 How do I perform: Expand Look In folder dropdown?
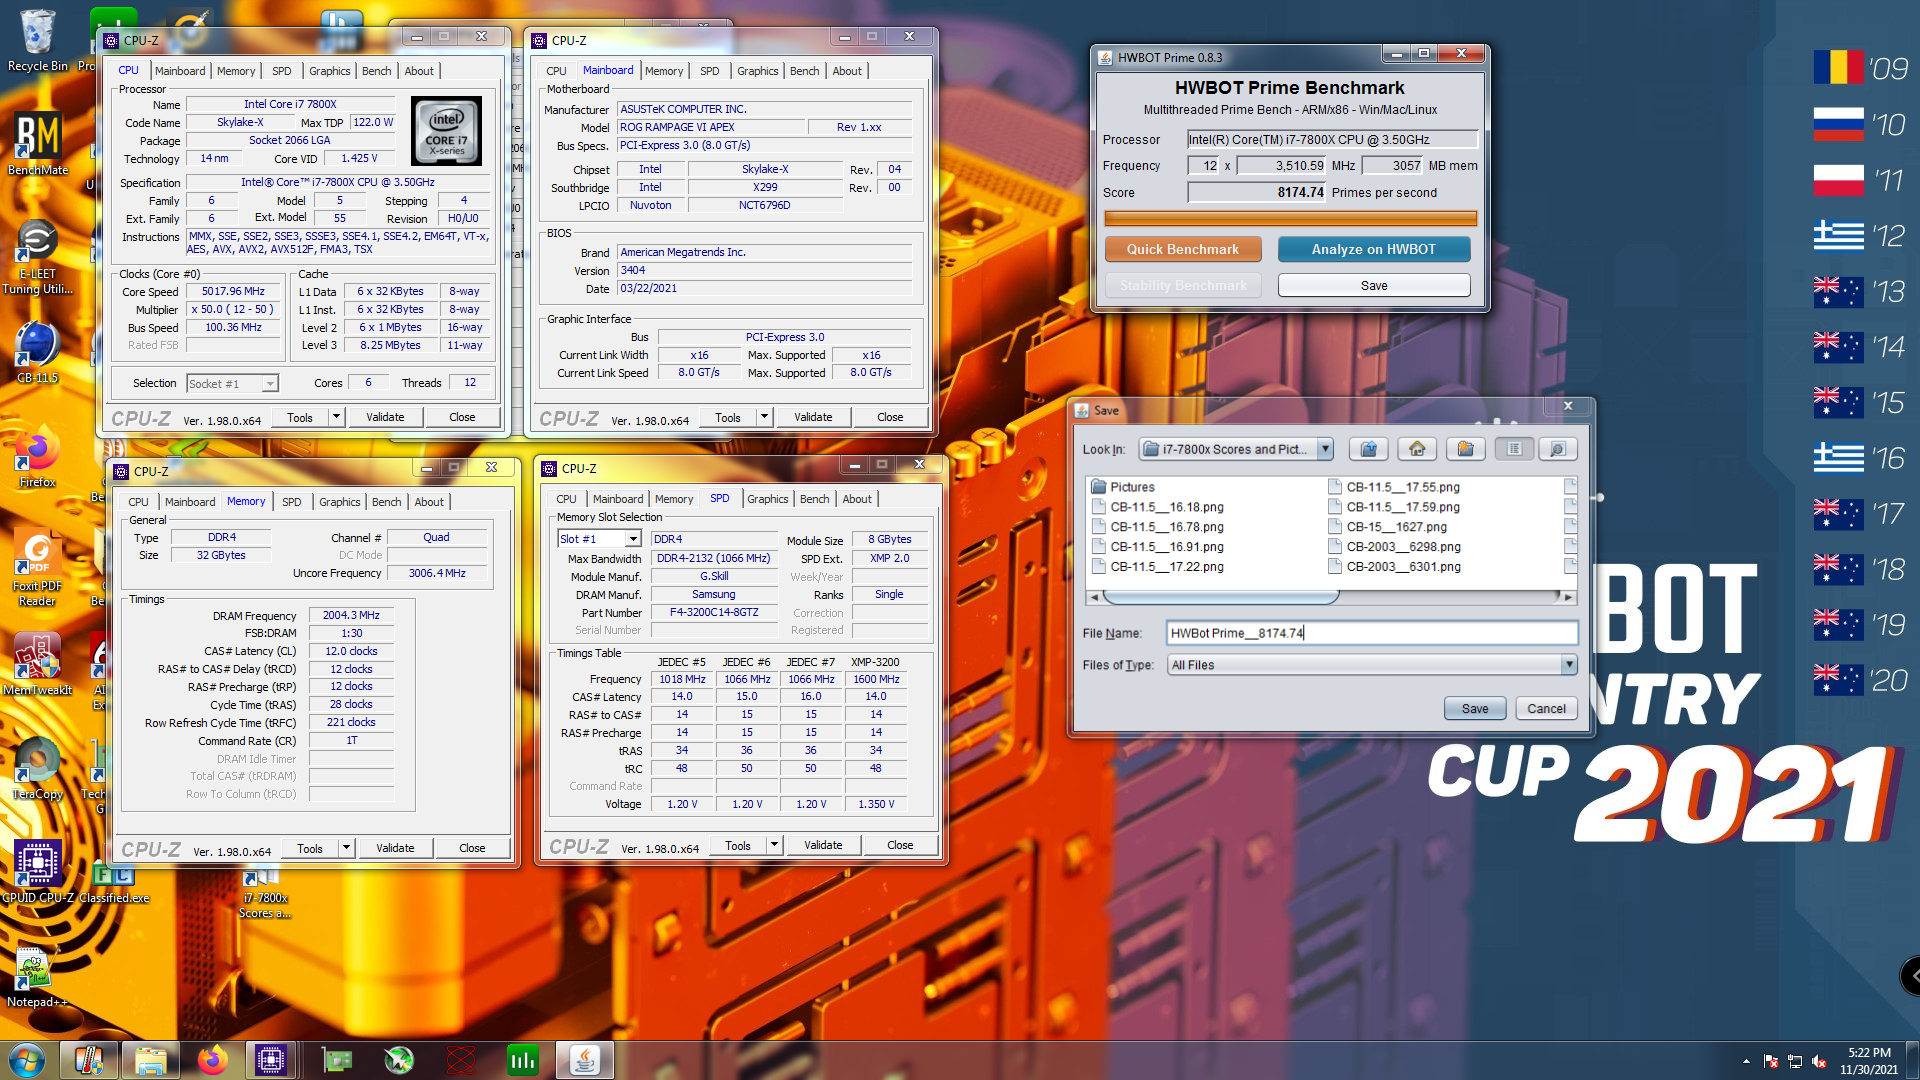pyautogui.click(x=1325, y=449)
